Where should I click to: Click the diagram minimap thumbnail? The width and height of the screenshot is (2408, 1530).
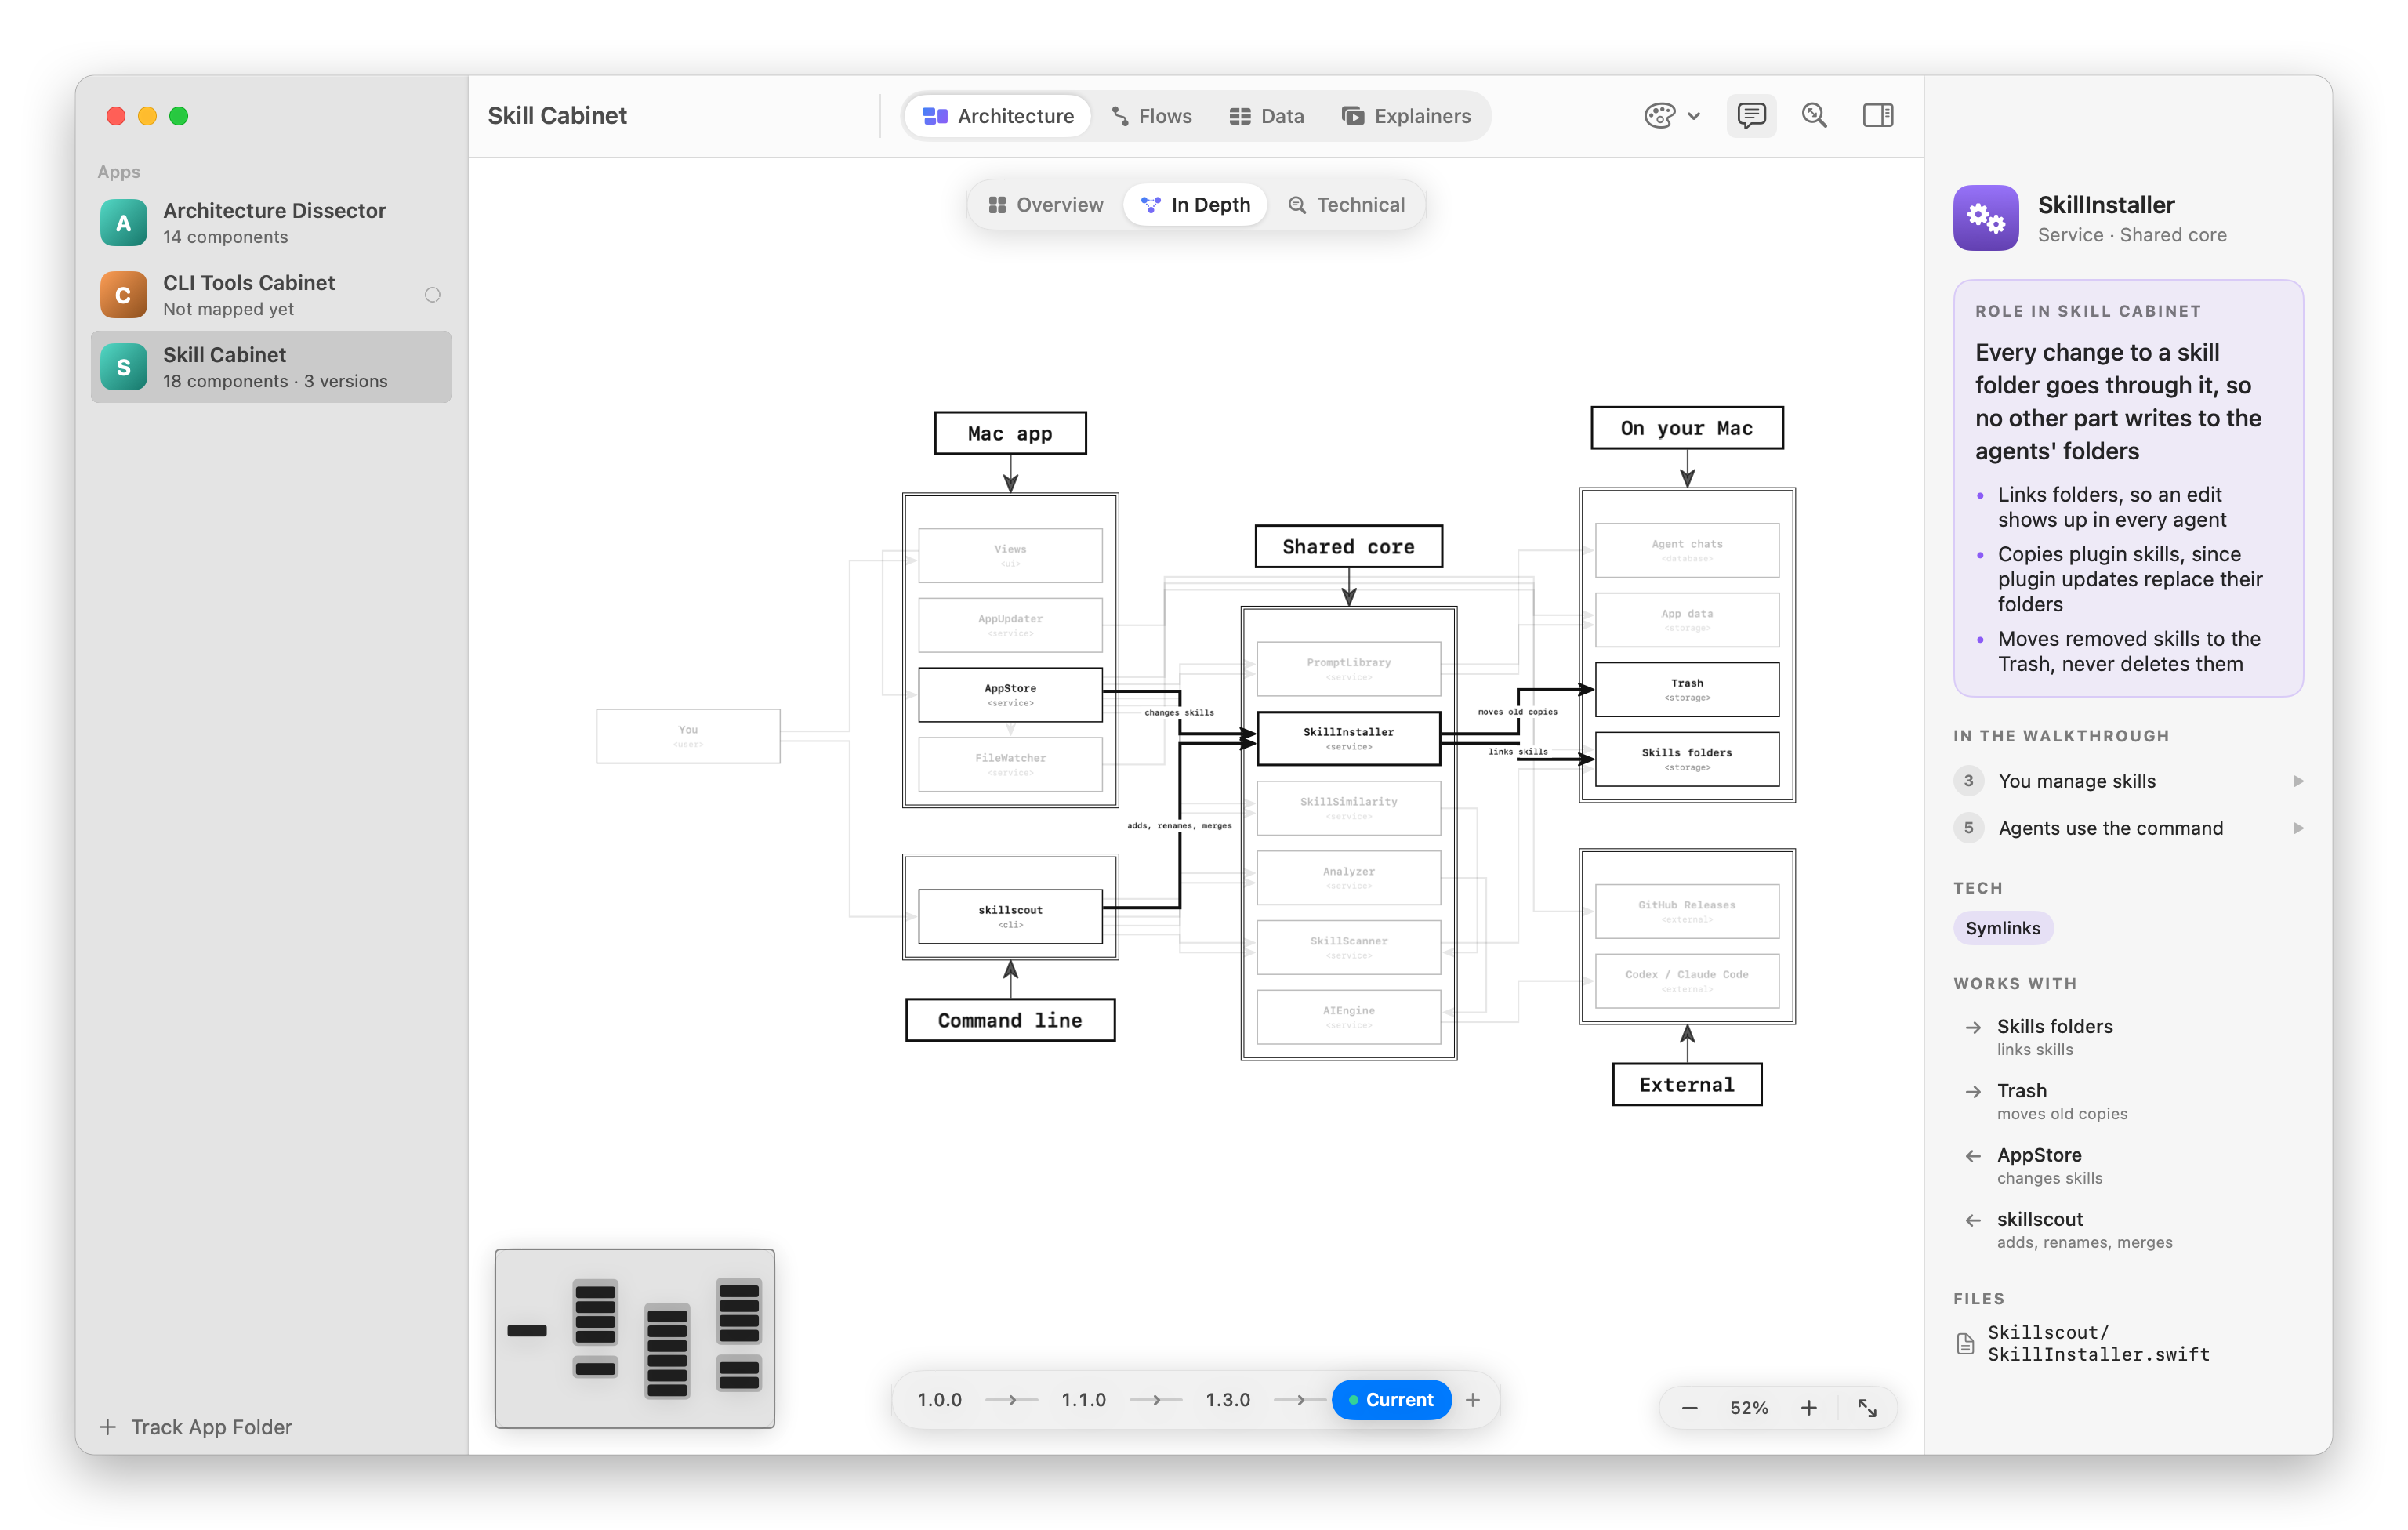[x=634, y=1338]
